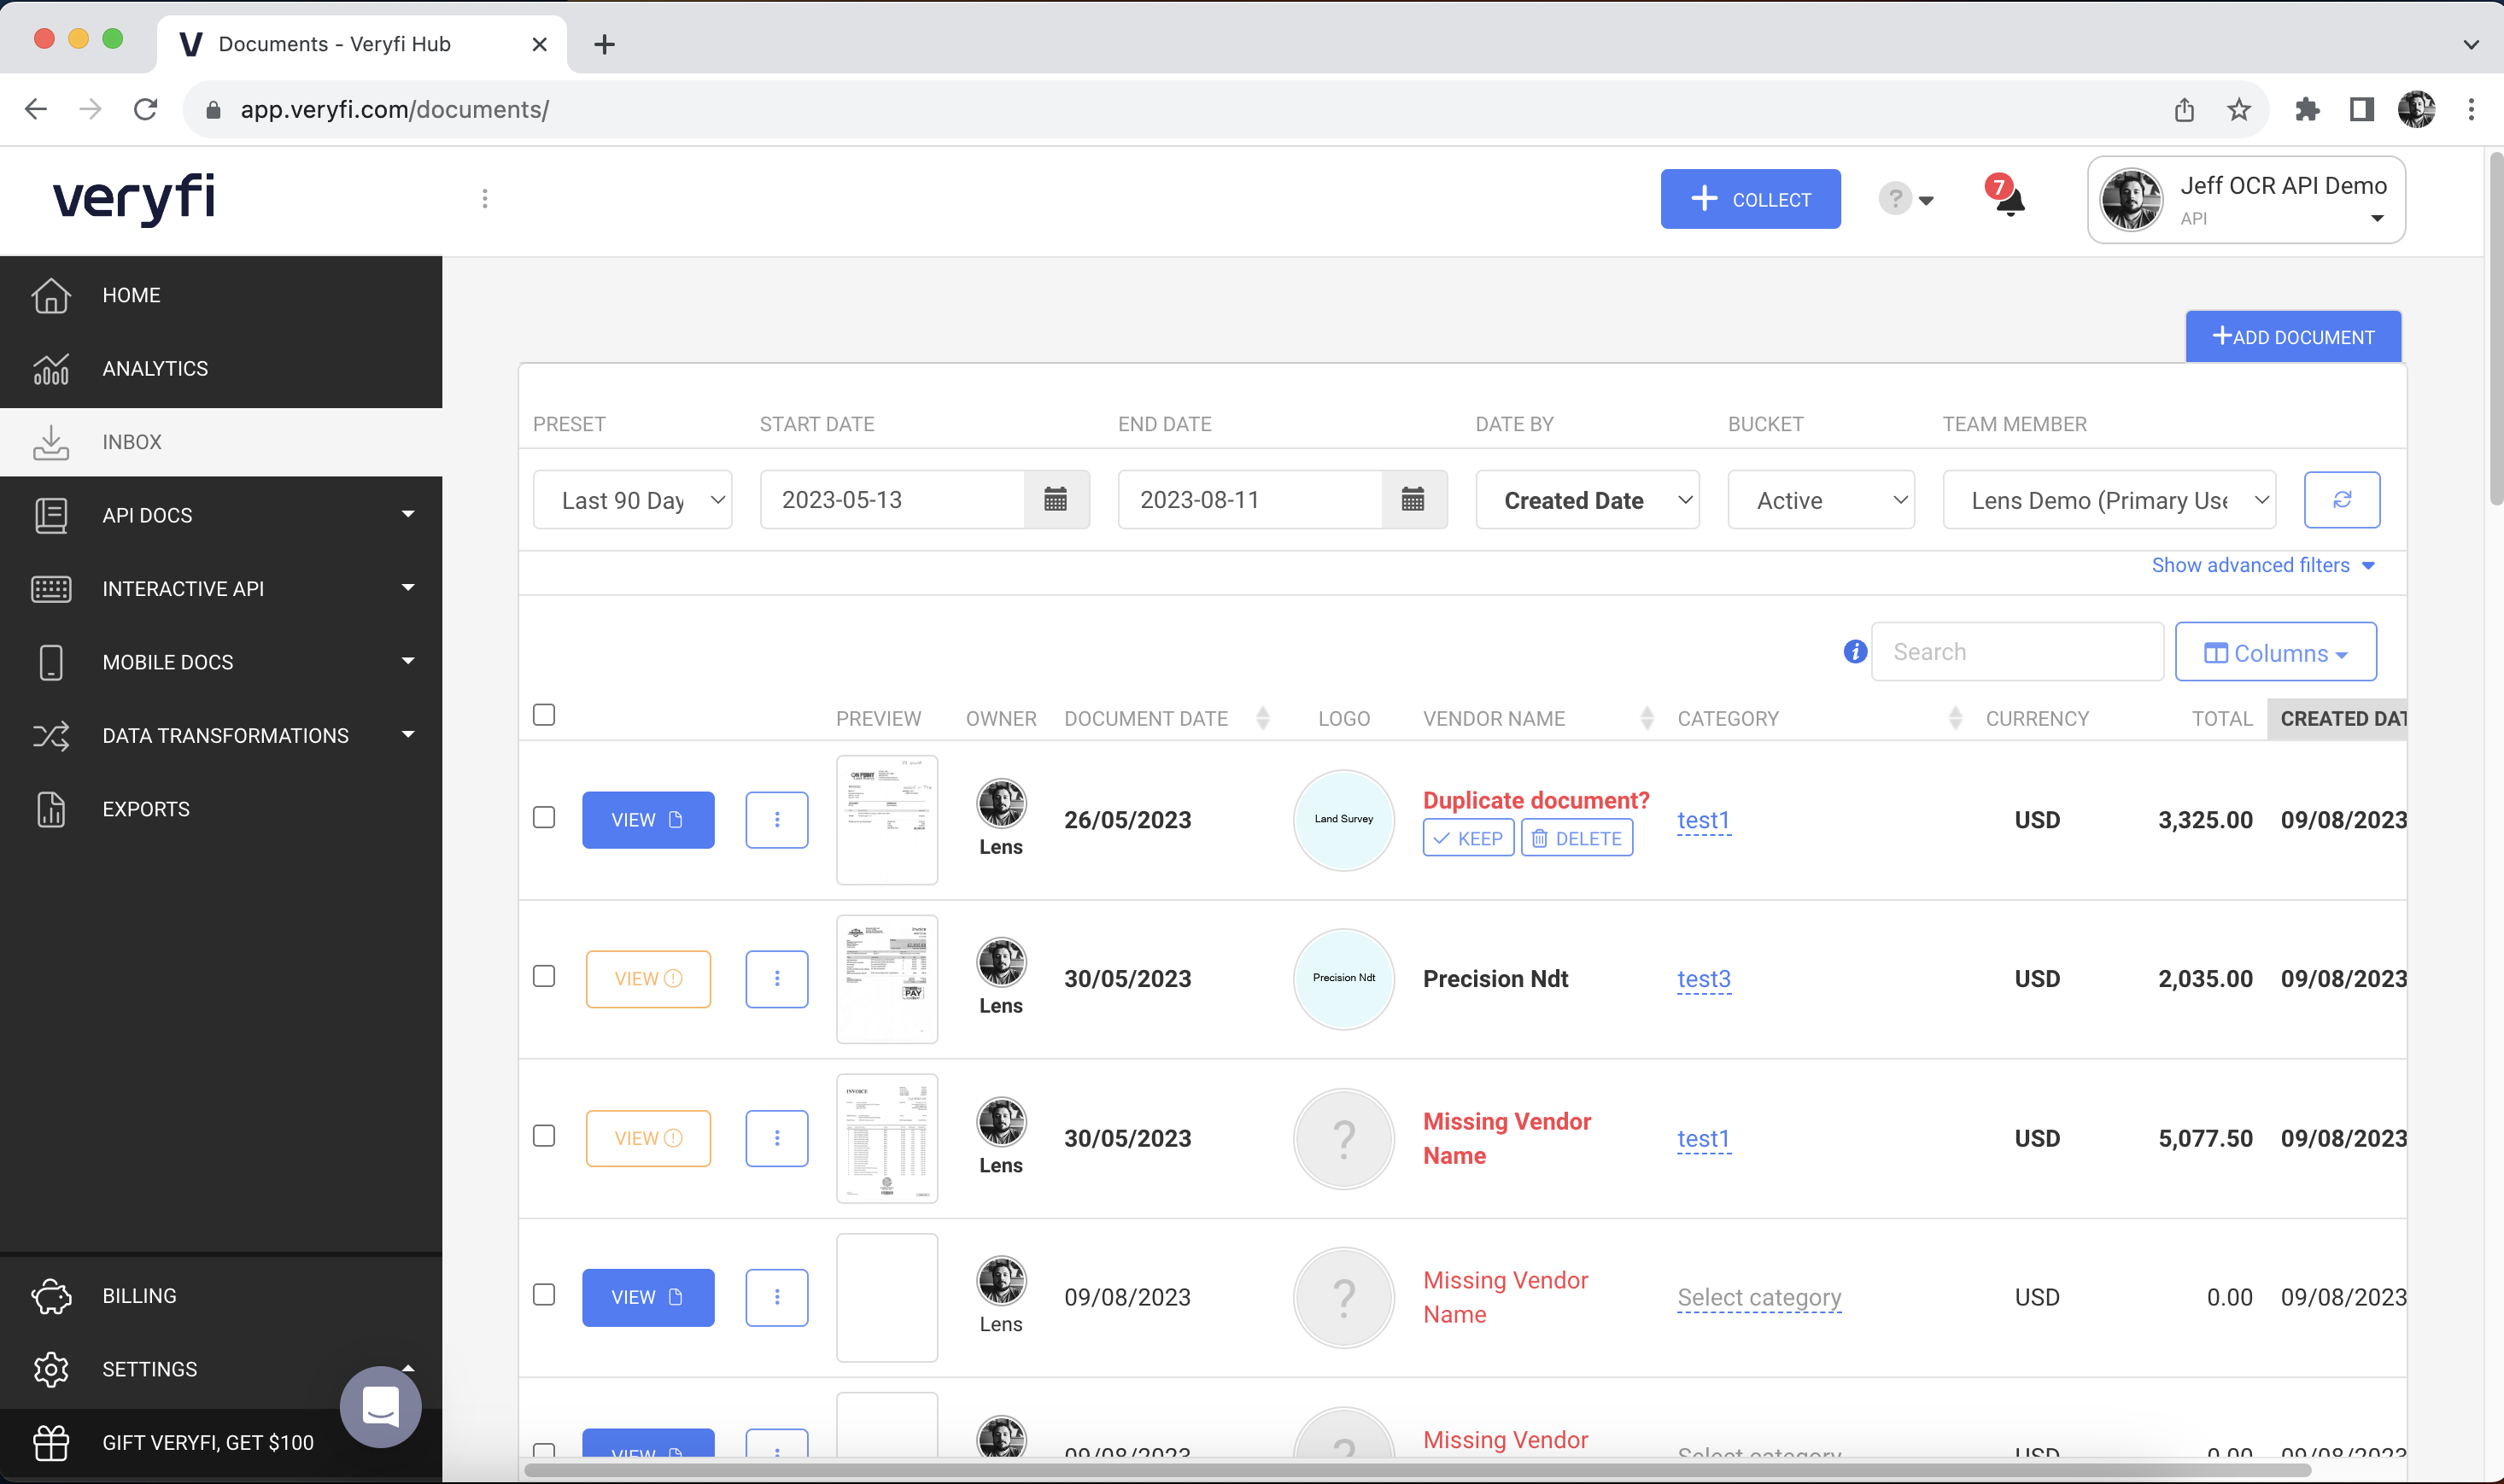Sort by Document Date column
This screenshot has height=1484, width=2504.
(1263, 718)
